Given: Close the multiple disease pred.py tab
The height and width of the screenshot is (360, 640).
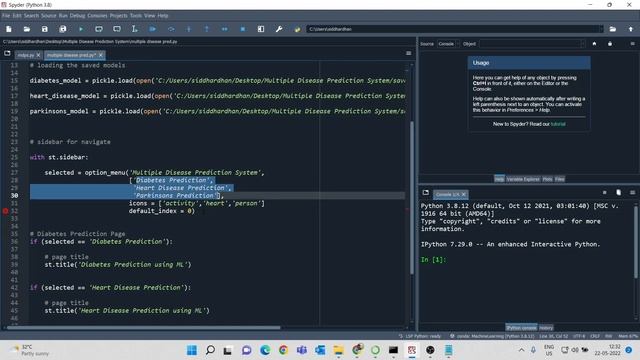Looking at the screenshot, I should pyautogui.click(x=100, y=55).
